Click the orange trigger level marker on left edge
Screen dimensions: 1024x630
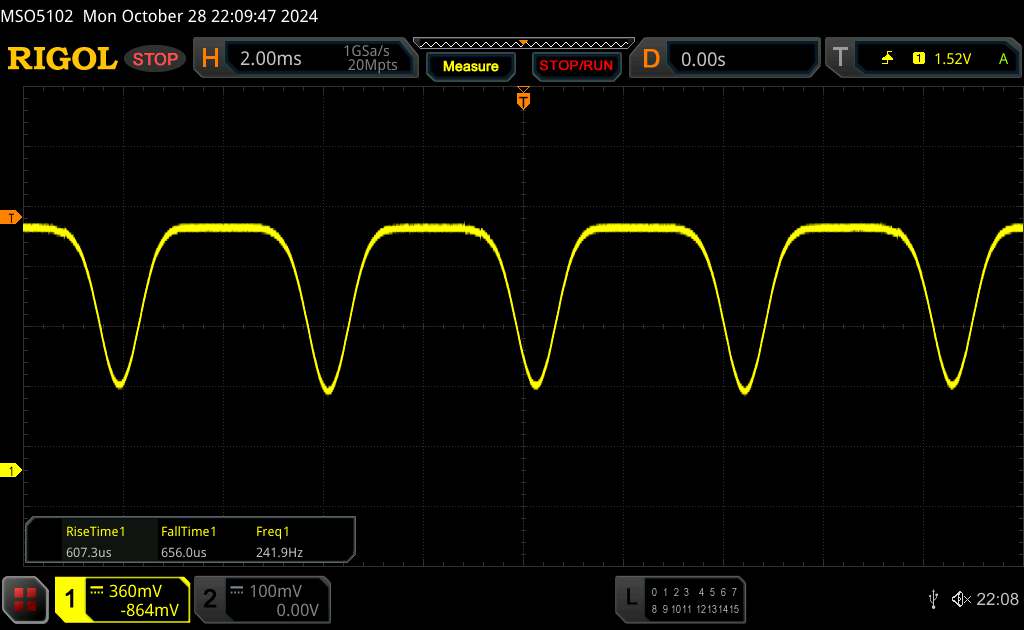(x=12, y=217)
